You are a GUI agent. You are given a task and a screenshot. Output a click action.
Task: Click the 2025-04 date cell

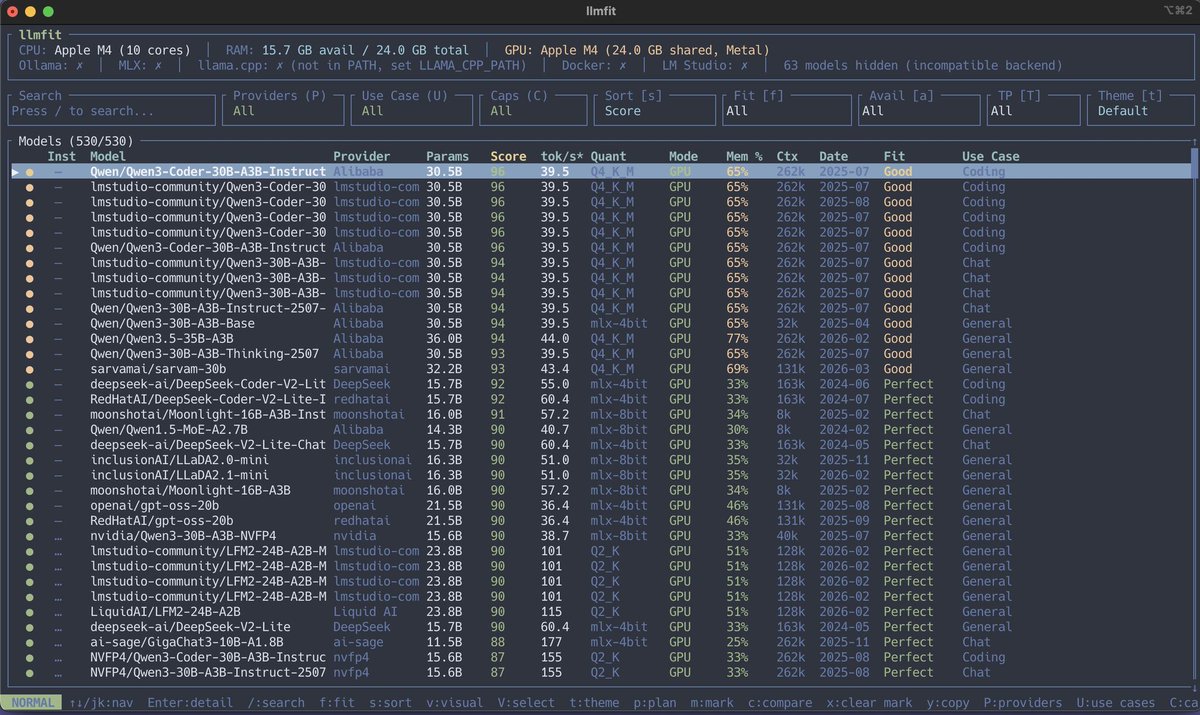(844, 323)
